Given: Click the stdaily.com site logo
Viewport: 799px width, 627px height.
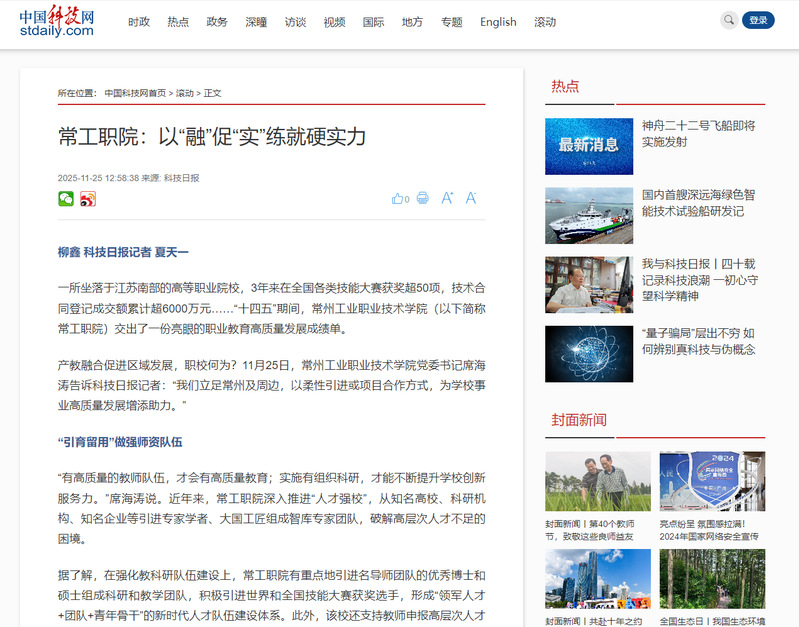Looking at the screenshot, I should pyautogui.click(x=57, y=23).
